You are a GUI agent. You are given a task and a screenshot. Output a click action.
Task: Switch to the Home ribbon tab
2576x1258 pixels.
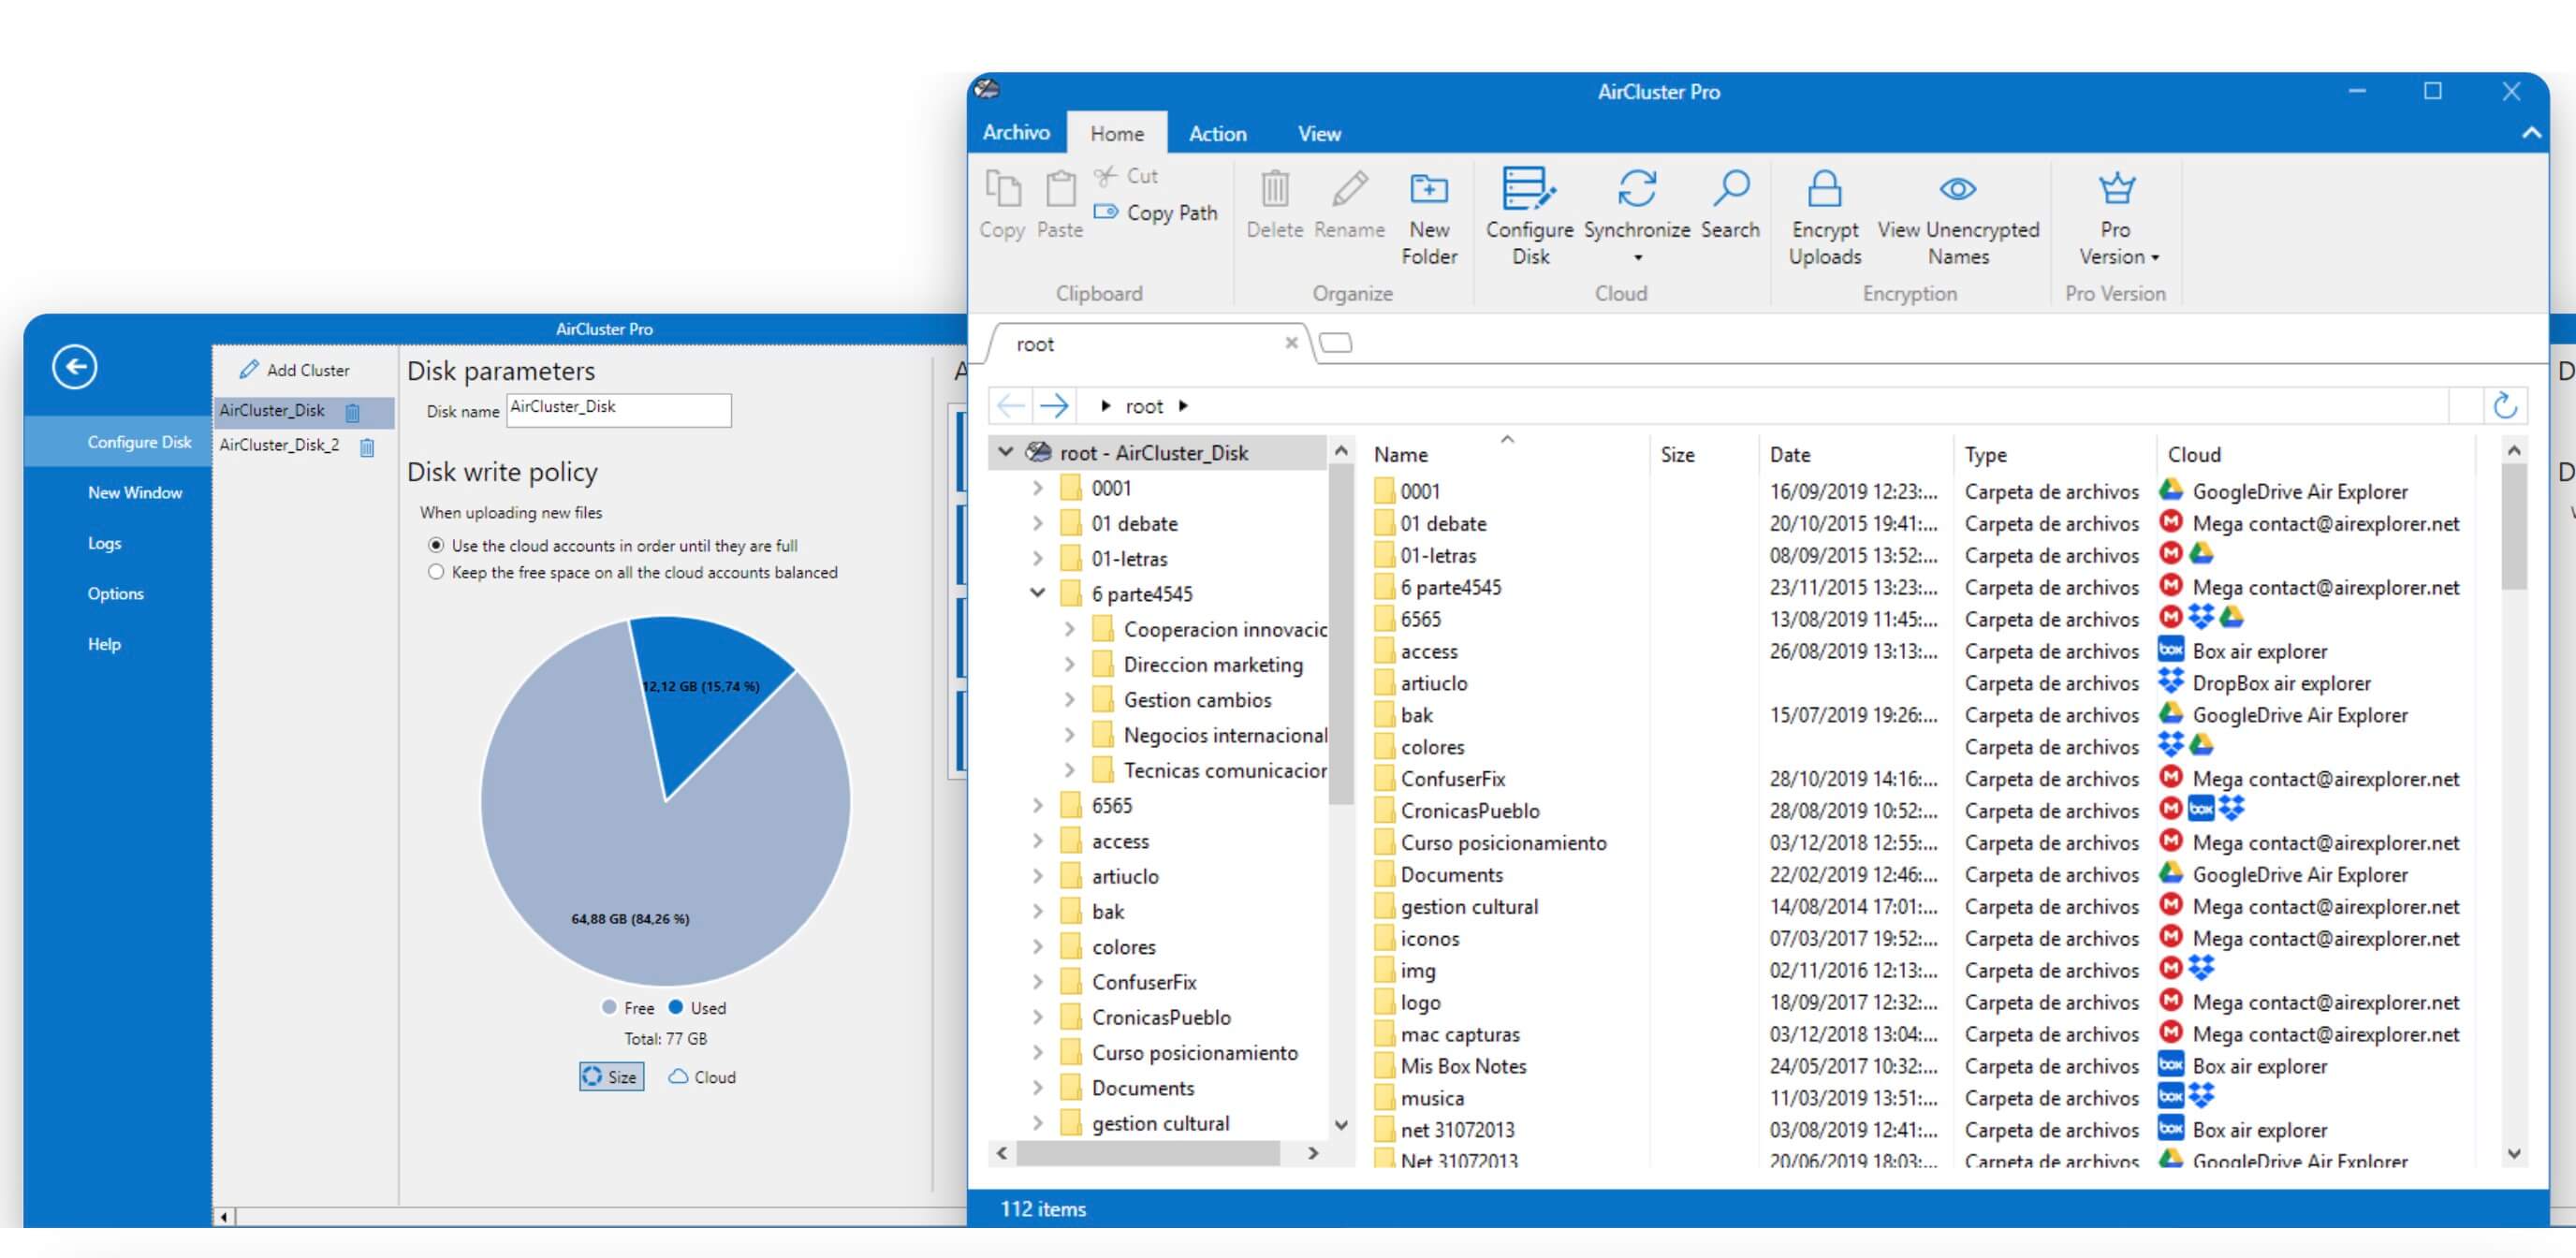(x=1117, y=133)
